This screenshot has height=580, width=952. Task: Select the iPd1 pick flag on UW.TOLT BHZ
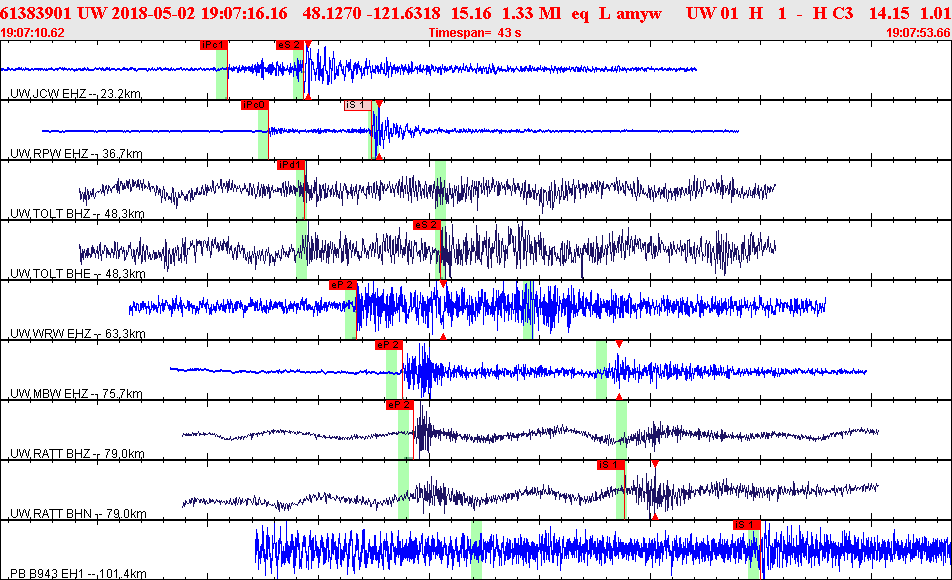[x=291, y=165]
